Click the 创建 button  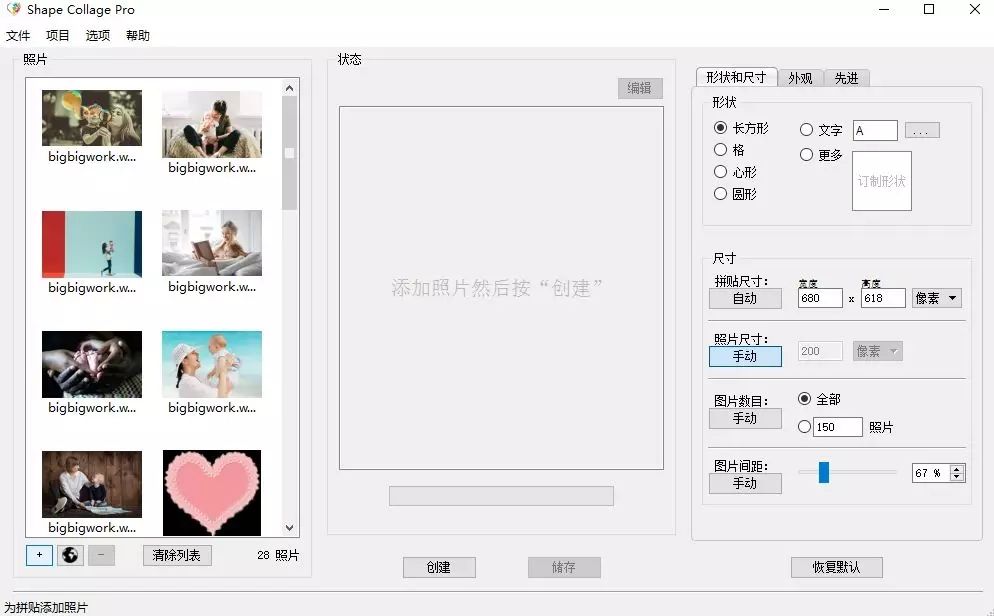tap(439, 567)
